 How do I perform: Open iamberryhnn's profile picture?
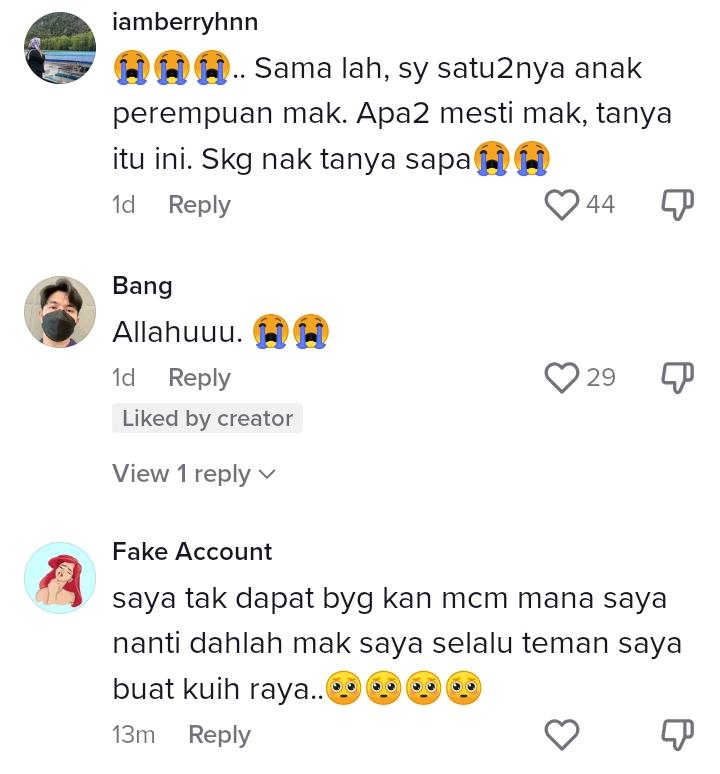(x=60, y=48)
